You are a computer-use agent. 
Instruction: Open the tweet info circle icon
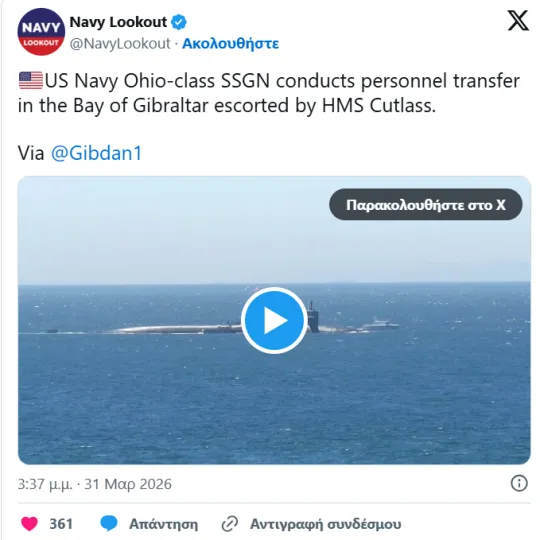pos(519,483)
